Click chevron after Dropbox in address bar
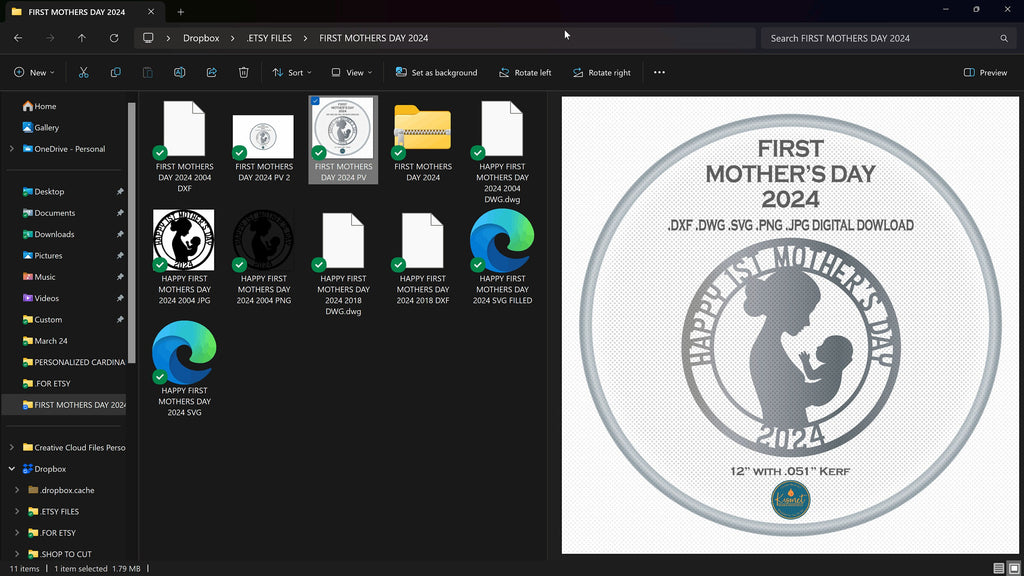The image size is (1024, 576). point(232,39)
